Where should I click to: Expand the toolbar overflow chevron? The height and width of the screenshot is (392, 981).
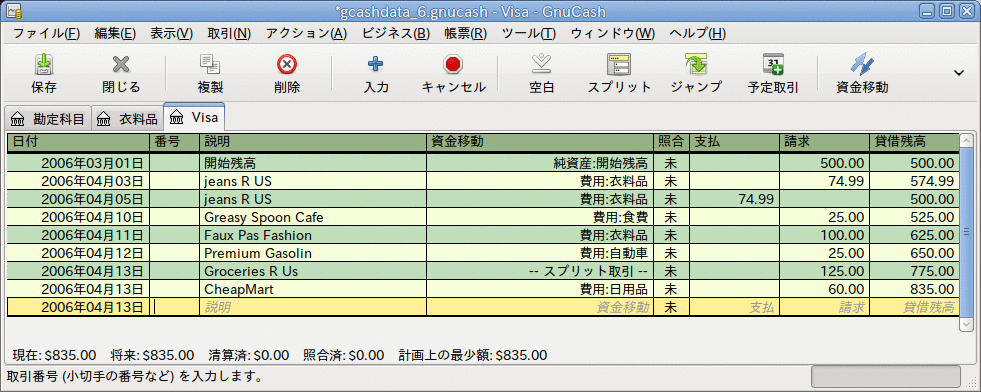(x=958, y=73)
